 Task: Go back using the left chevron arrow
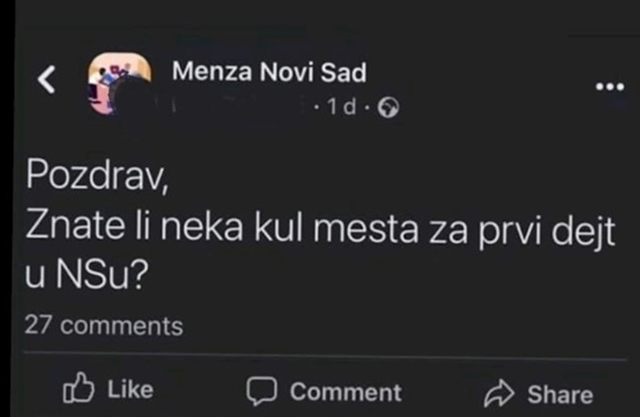(x=47, y=80)
